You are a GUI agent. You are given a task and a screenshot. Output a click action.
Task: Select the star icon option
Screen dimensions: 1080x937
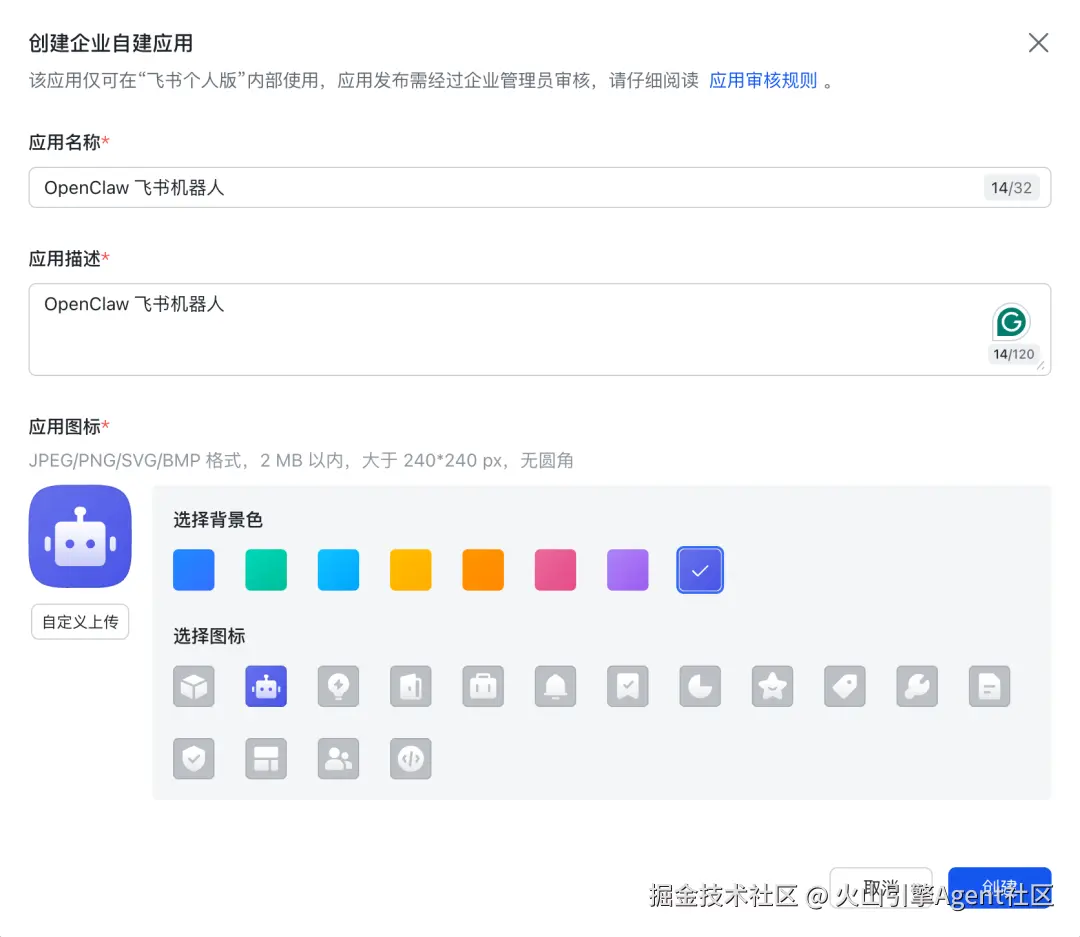[x=772, y=686]
